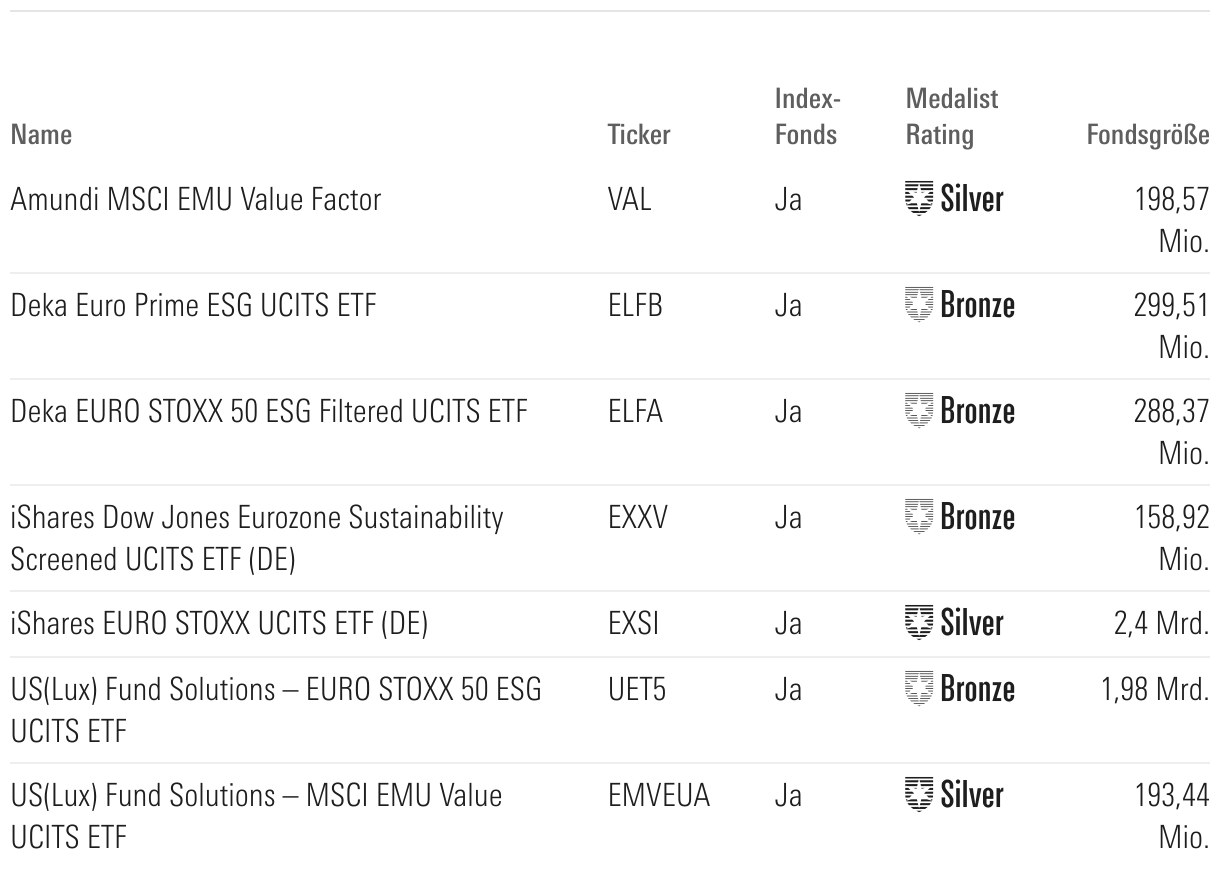Click the EXSI ticker cell

pos(633,624)
